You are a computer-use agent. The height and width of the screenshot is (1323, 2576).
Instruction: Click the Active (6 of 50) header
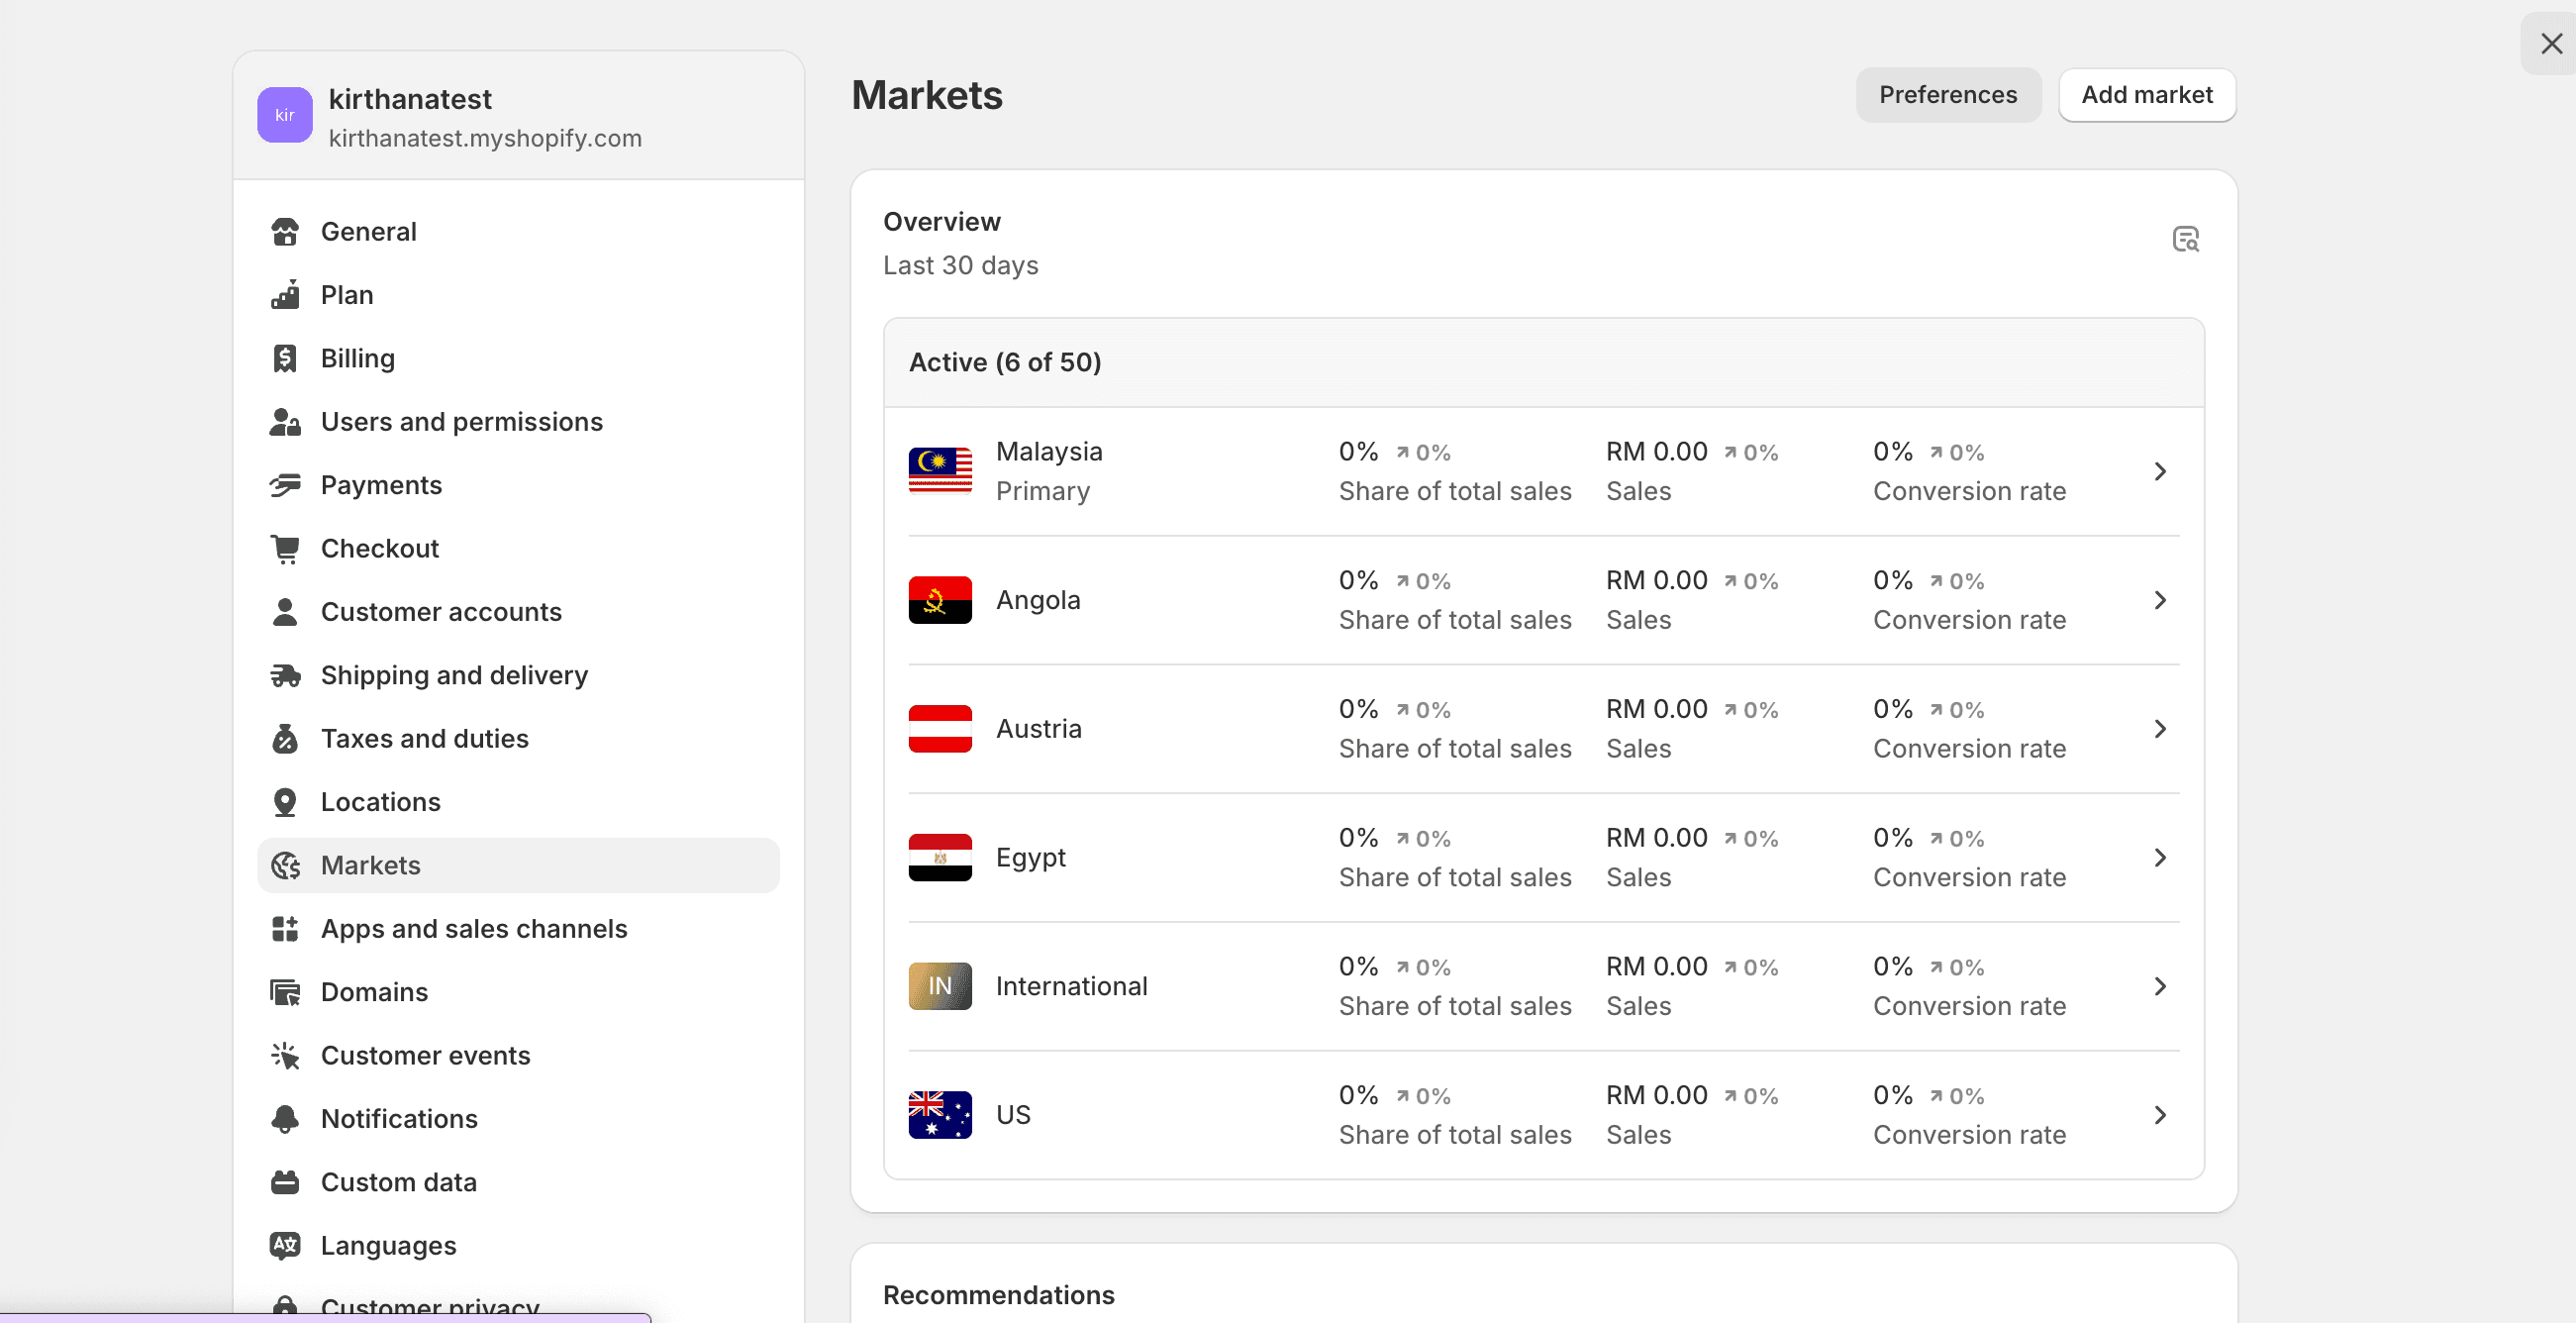coord(1005,362)
